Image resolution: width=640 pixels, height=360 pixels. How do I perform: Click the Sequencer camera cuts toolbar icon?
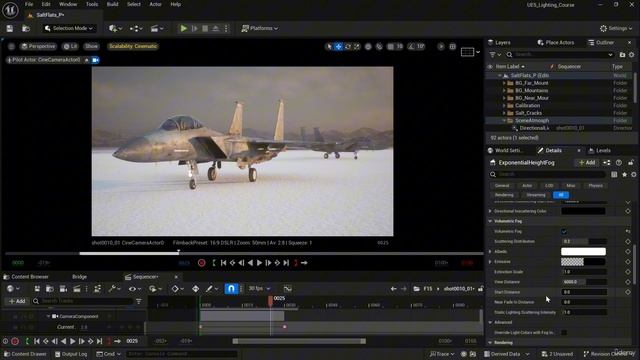tap(63, 289)
